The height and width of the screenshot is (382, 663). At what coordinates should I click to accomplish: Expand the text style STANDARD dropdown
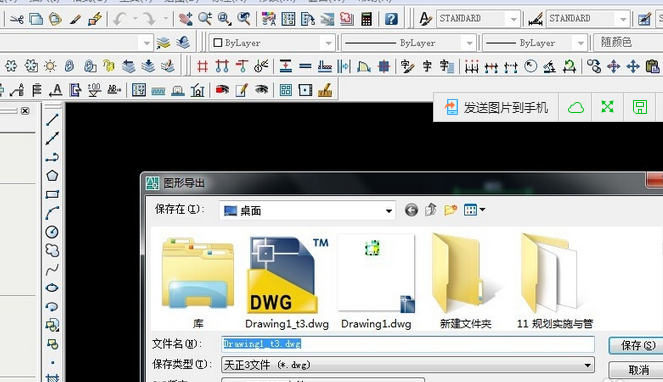[x=513, y=19]
